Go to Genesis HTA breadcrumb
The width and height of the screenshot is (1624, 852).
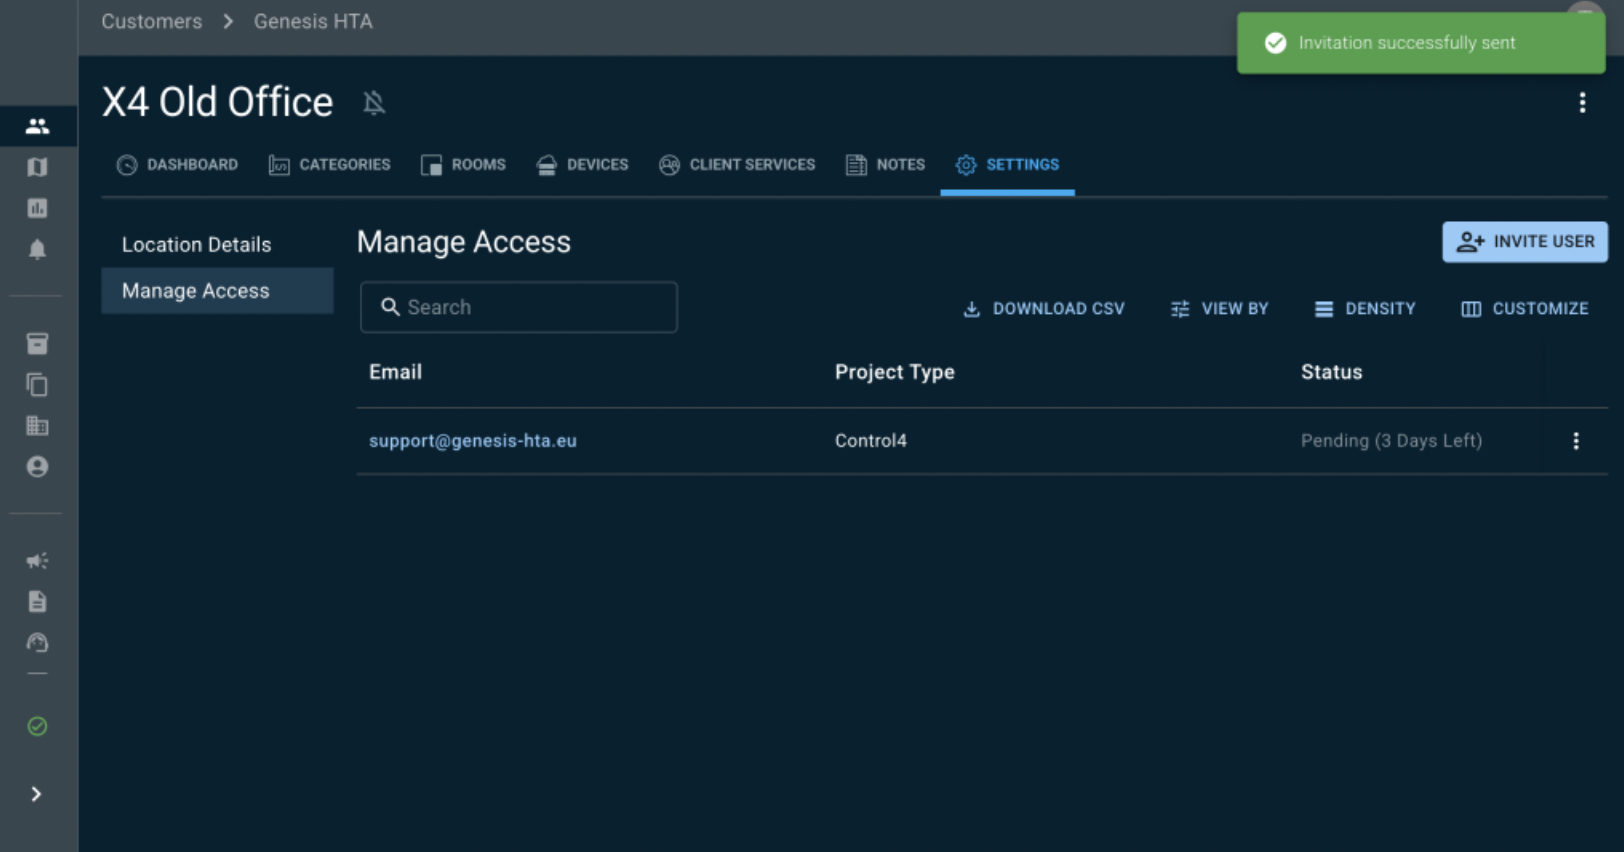coord(313,21)
